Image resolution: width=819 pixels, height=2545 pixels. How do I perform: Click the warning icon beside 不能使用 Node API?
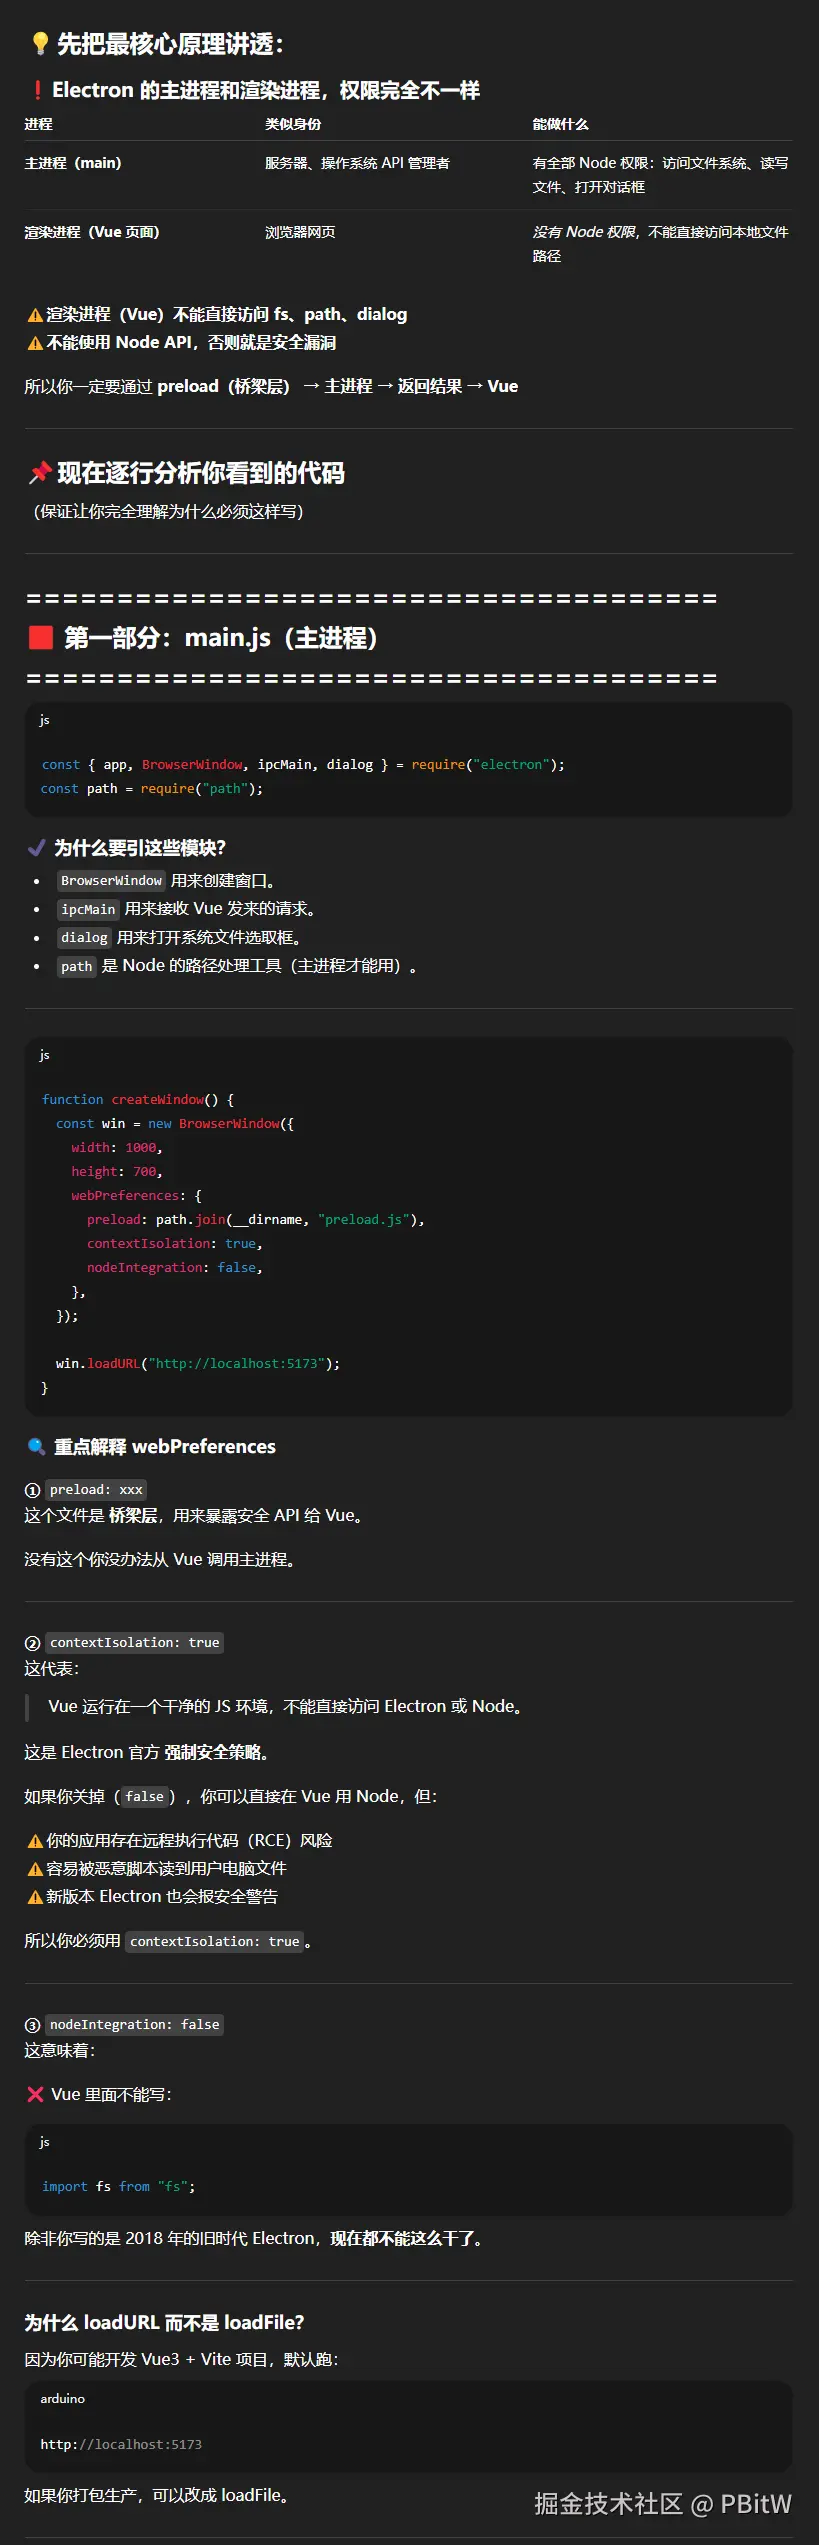(35, 343)
